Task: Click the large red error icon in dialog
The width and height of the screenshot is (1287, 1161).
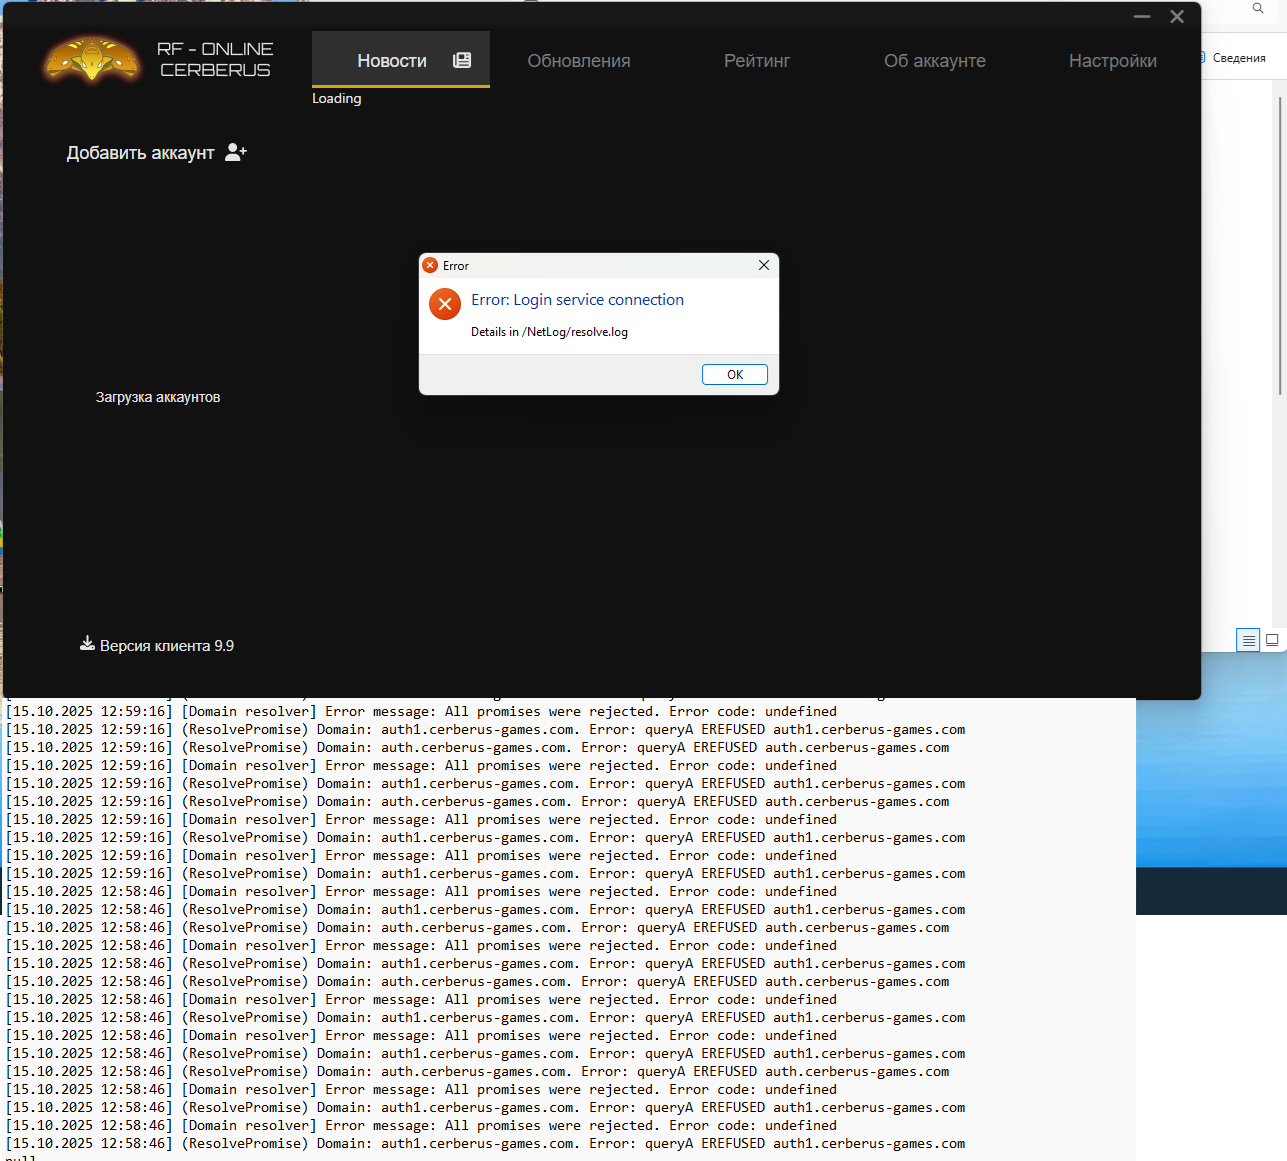Action: click(x=445, y=304)
